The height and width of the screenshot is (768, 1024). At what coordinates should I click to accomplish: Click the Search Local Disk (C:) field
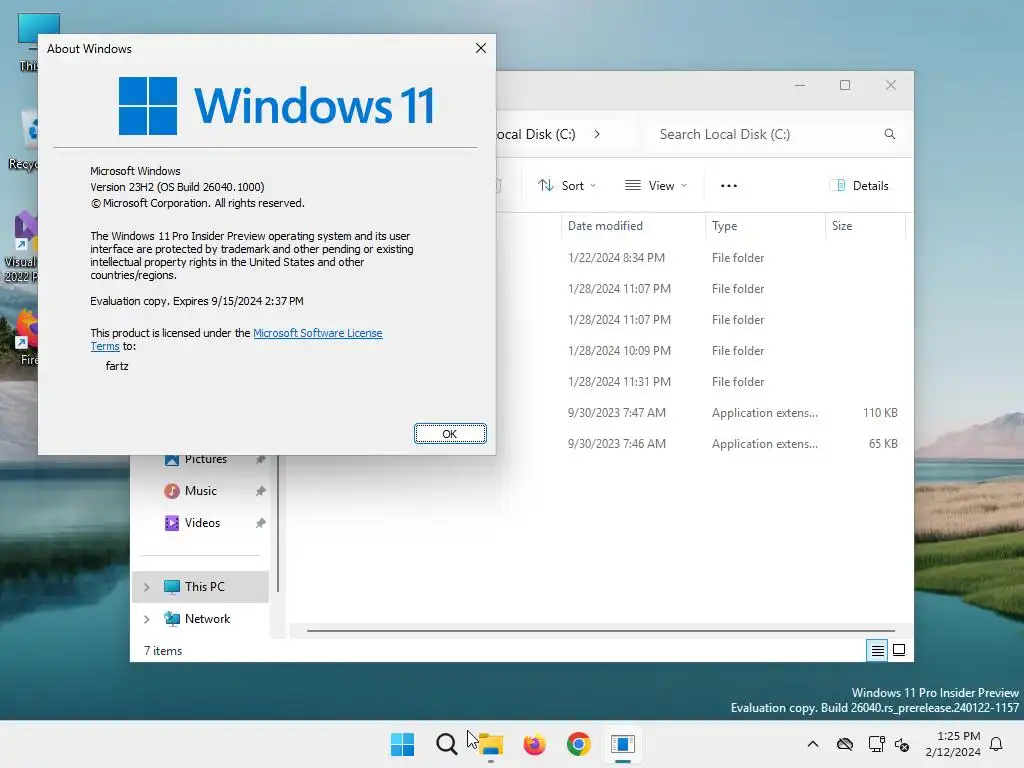[x=777, y=134]
